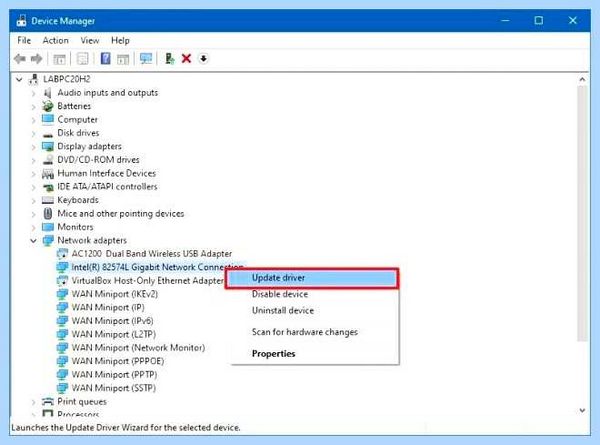
Task: Select WAN Miniport (SSTP)
Action: point(114,388)
